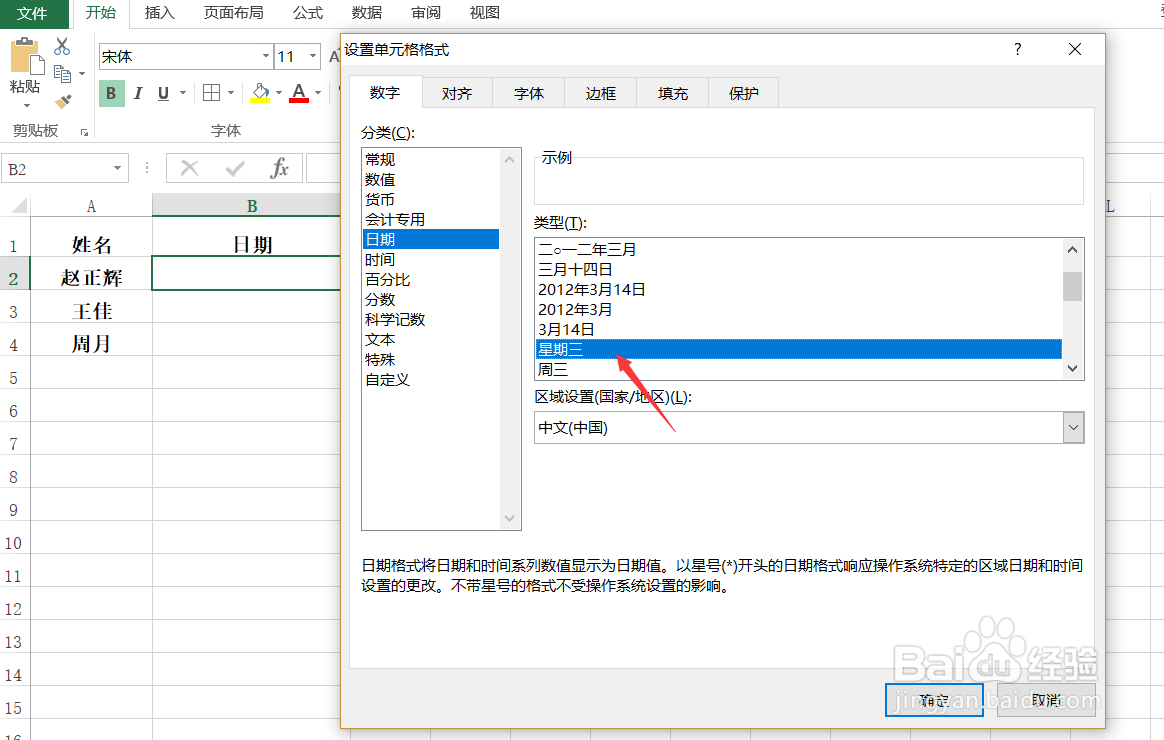This screenshot has width=1164, height=740.
Task: Open the borders dropdown arrow
Action: (231, 93)
